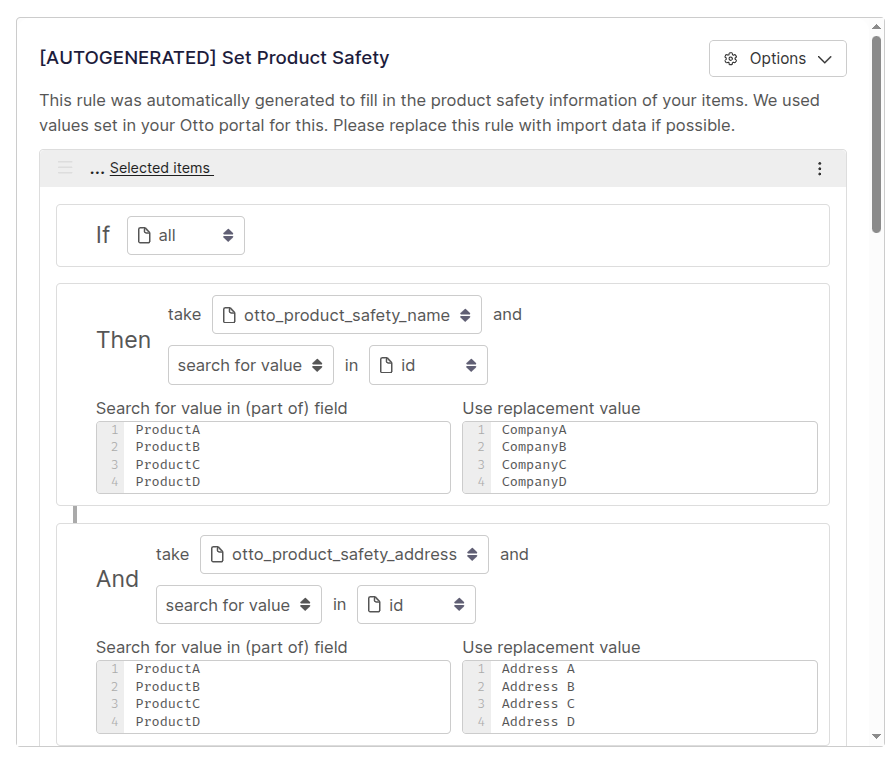Viewport: 896px width, 768px height.
Task: Open the three-dot menu for Selected items
Action: click(x=820, y=169)
